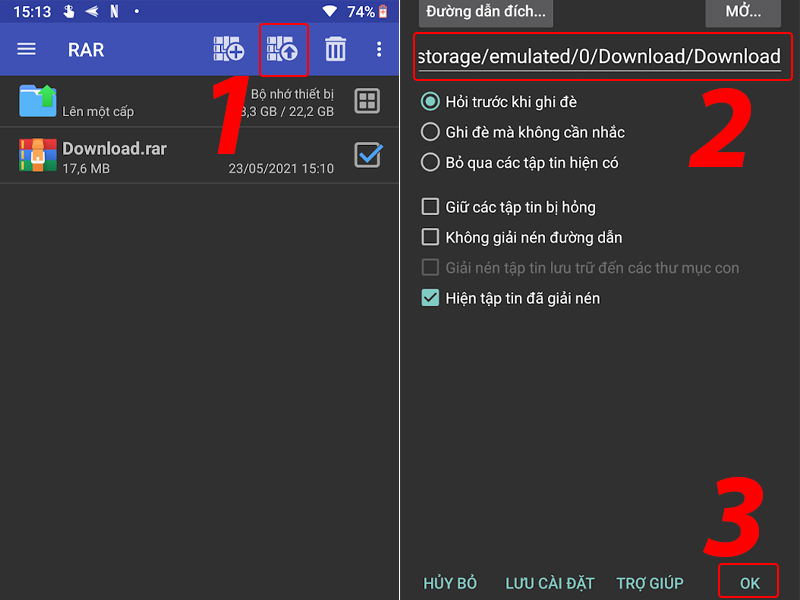Select 'Ghi đè mà không cần nhắc' option
The width and height of the screenshot is (800, 600).
pos(430,131)
